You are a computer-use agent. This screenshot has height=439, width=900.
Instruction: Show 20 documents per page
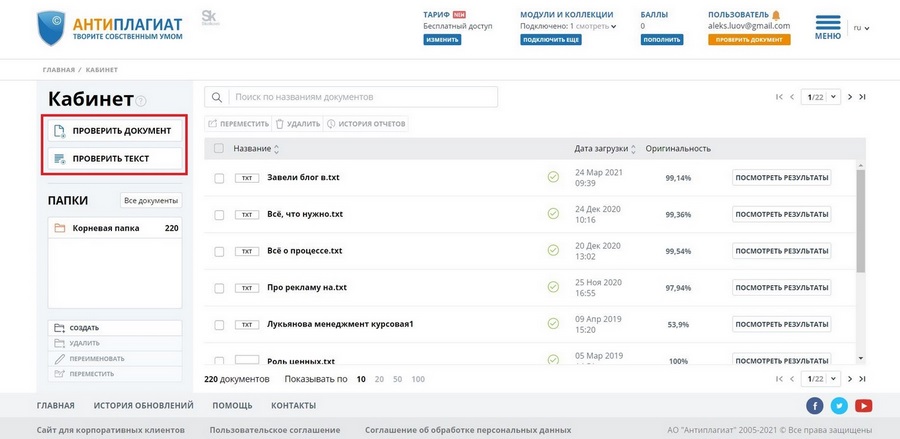(379, 379)
